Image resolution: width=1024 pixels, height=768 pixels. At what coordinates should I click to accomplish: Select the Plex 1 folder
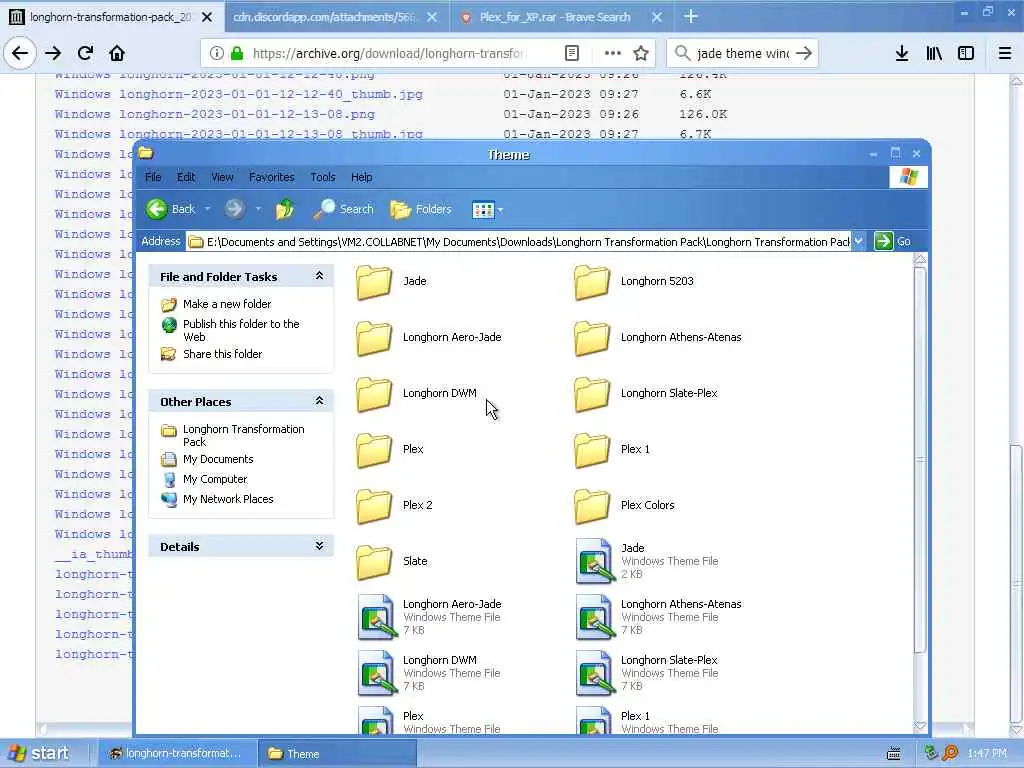pos(612,451)
